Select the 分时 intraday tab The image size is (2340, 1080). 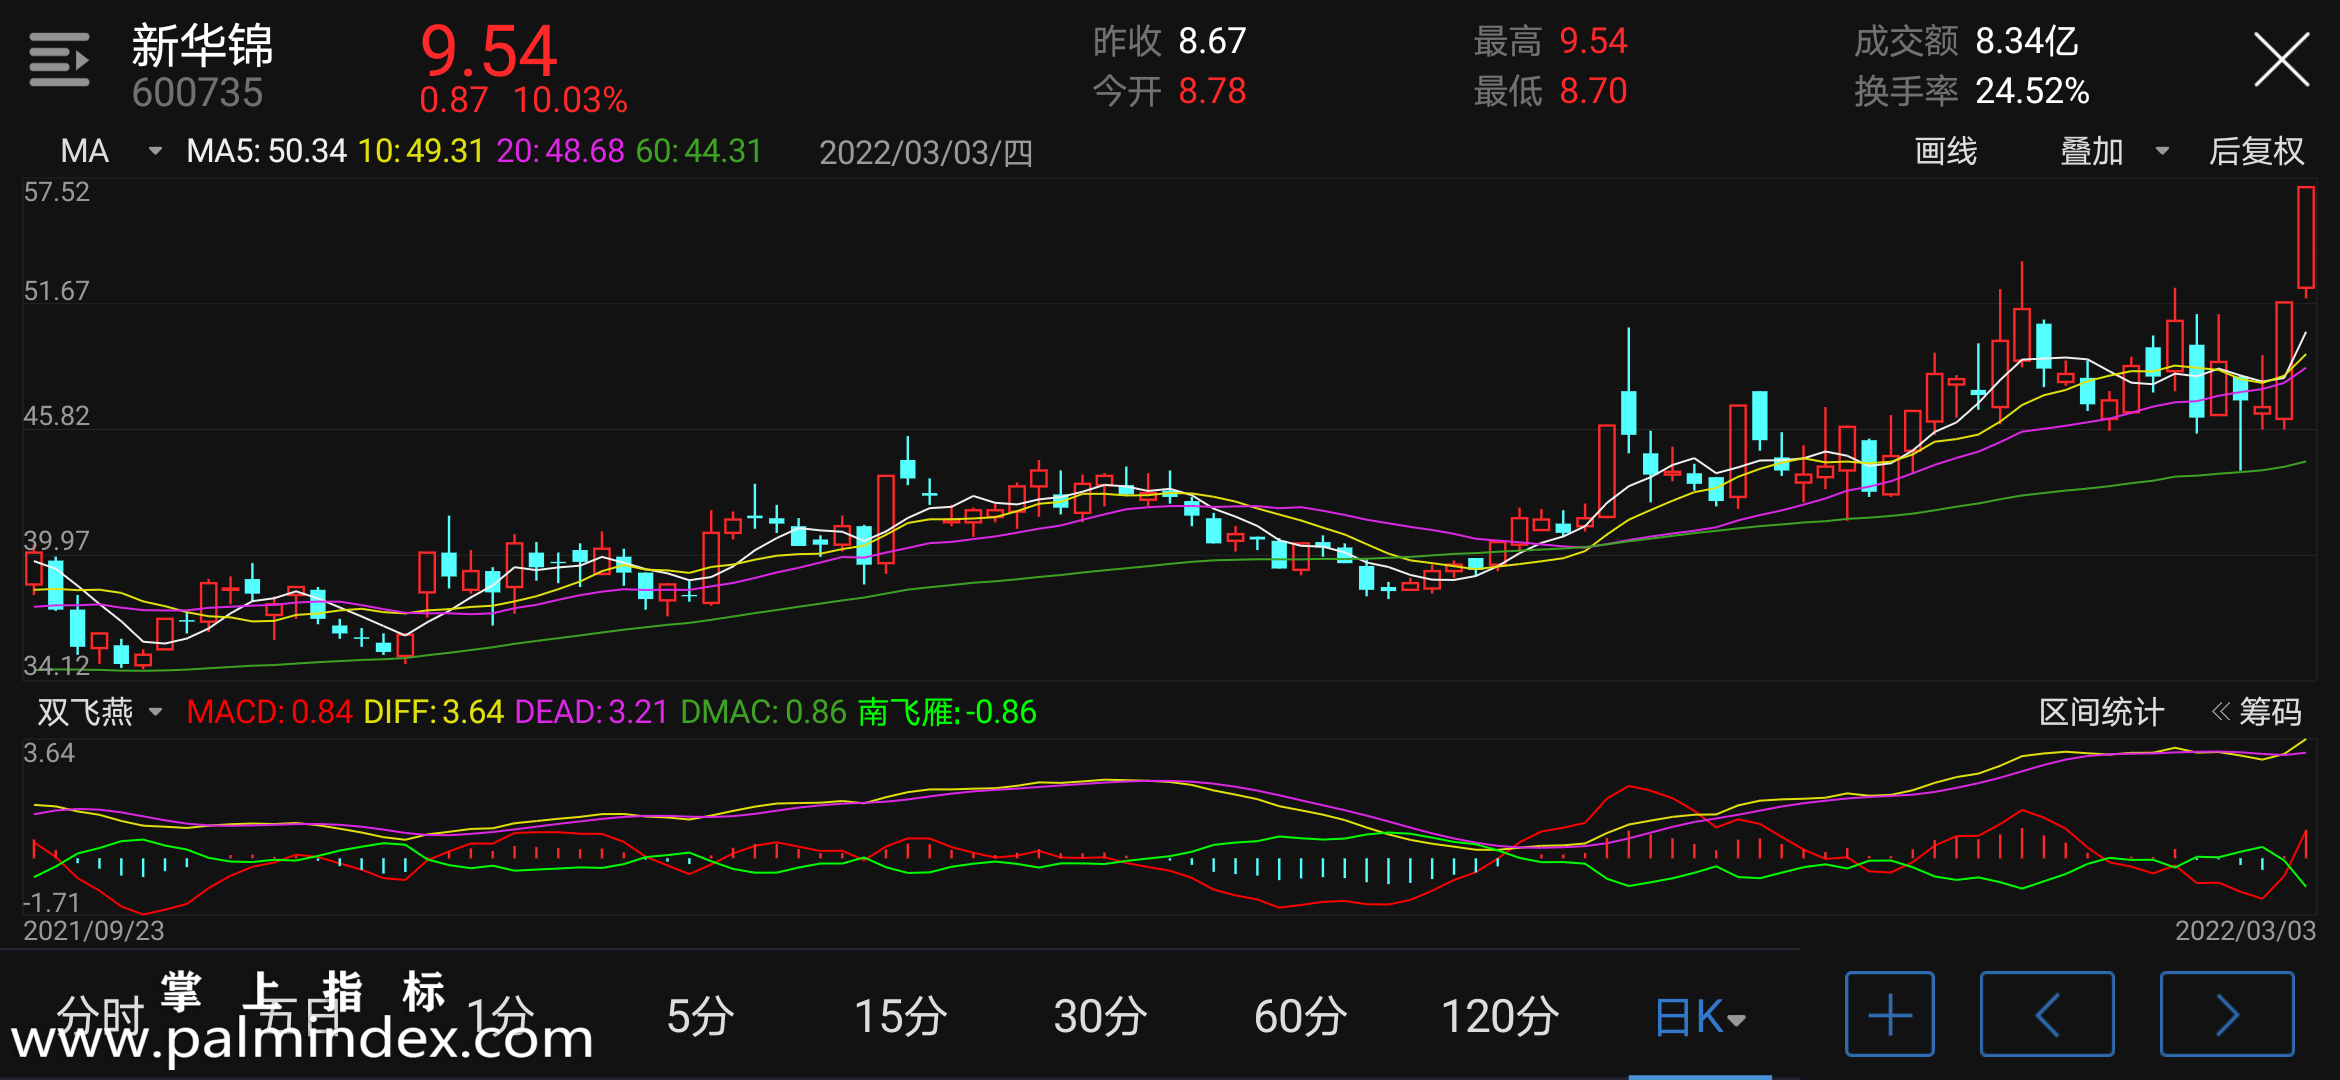click(100, 1016)
